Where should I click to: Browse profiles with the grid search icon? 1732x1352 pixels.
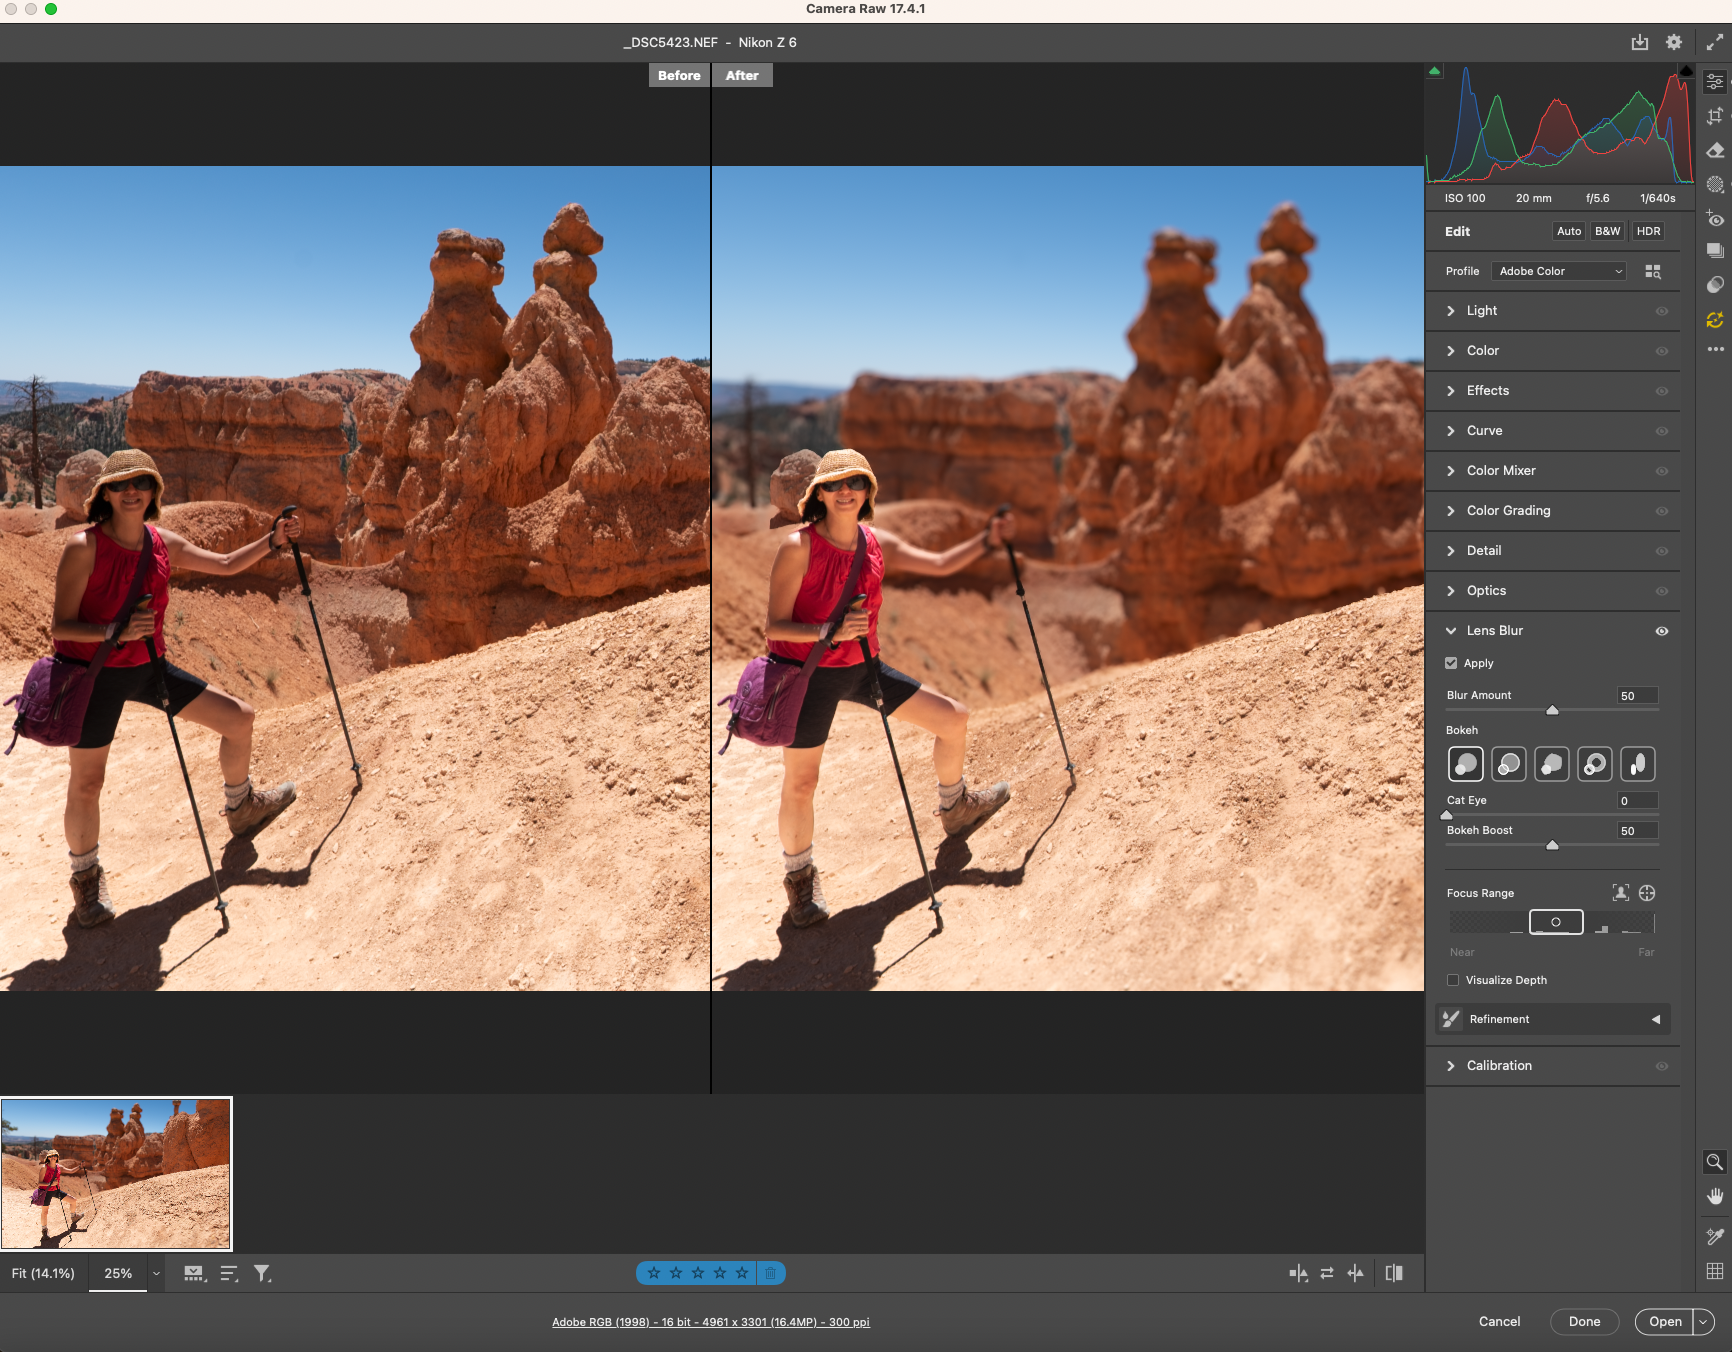click(x=1653, y=272)
